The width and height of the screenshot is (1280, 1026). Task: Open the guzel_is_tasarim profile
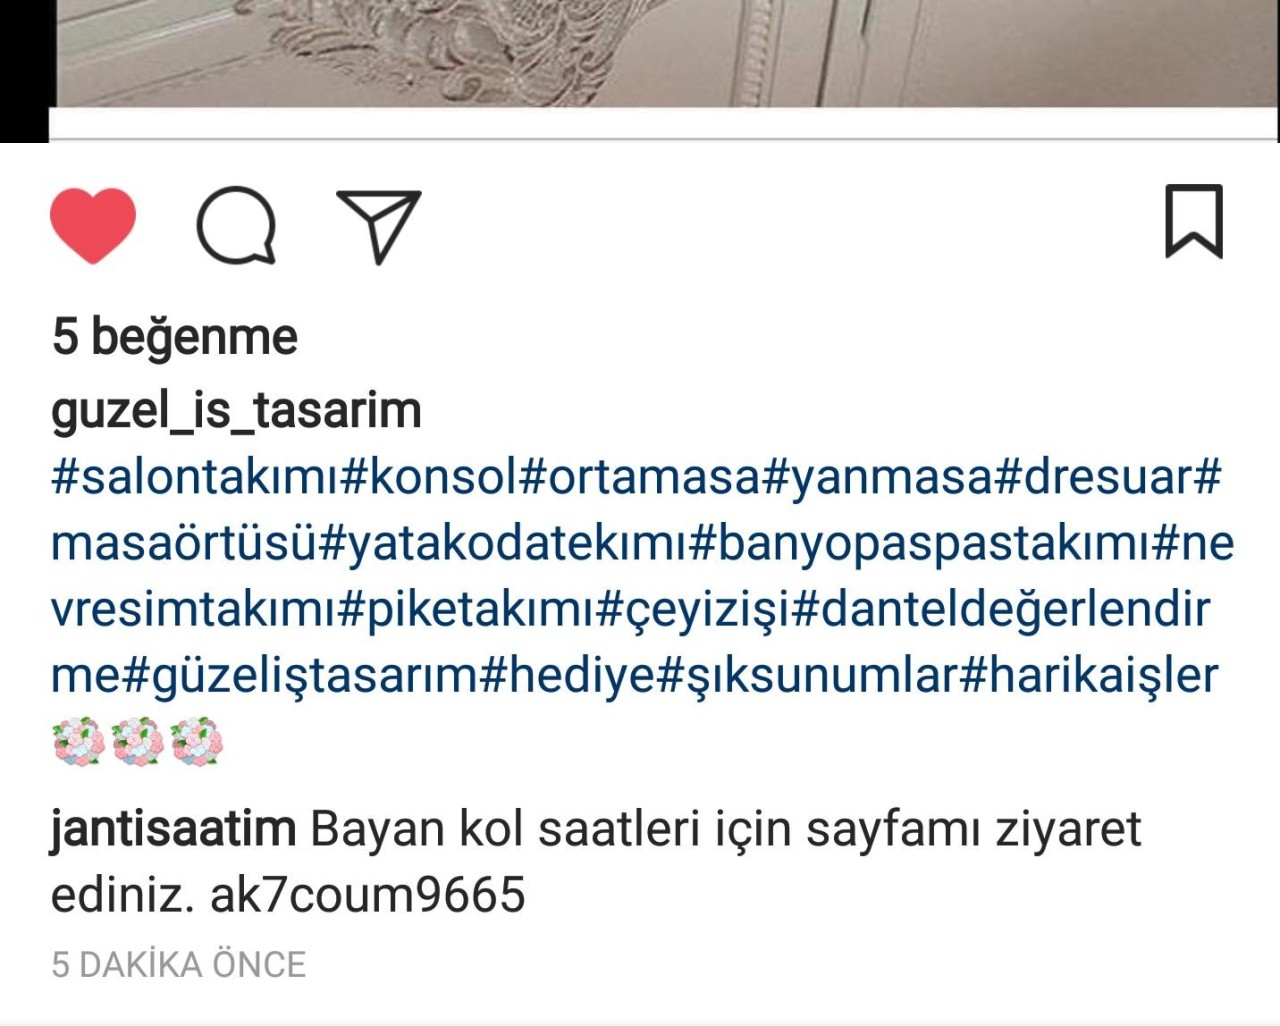point(236,411)
